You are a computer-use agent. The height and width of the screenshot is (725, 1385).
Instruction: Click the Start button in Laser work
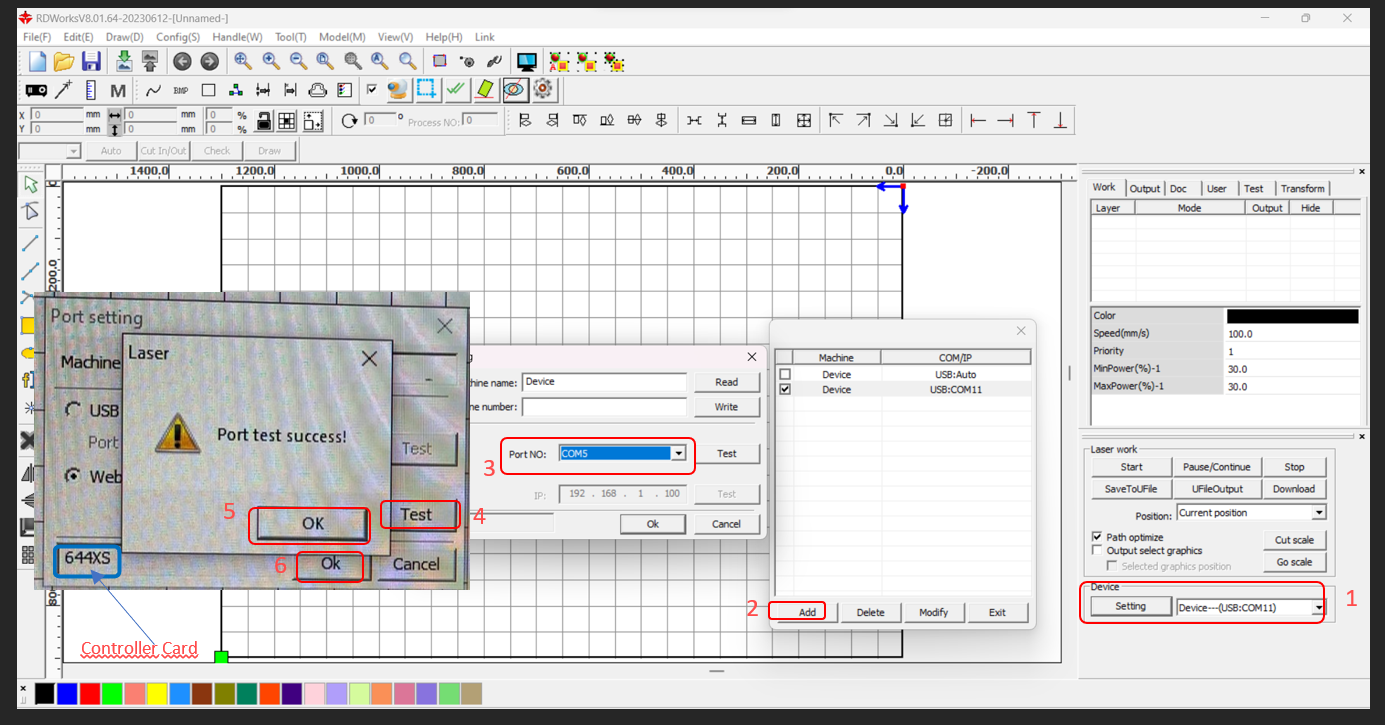(1131, 467)
